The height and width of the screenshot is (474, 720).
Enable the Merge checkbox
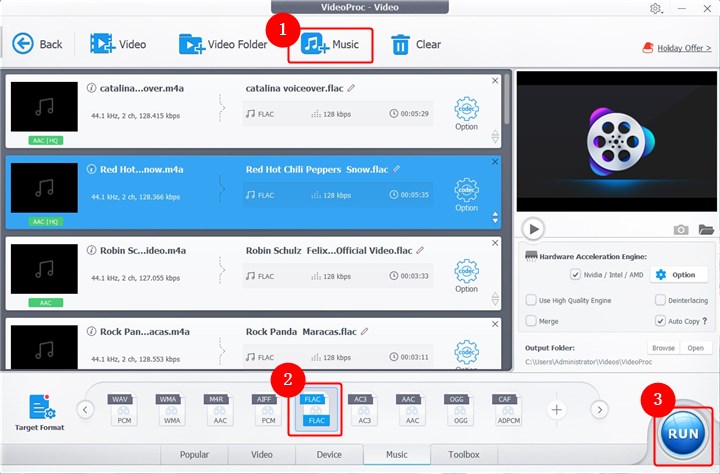pos(531,321)
